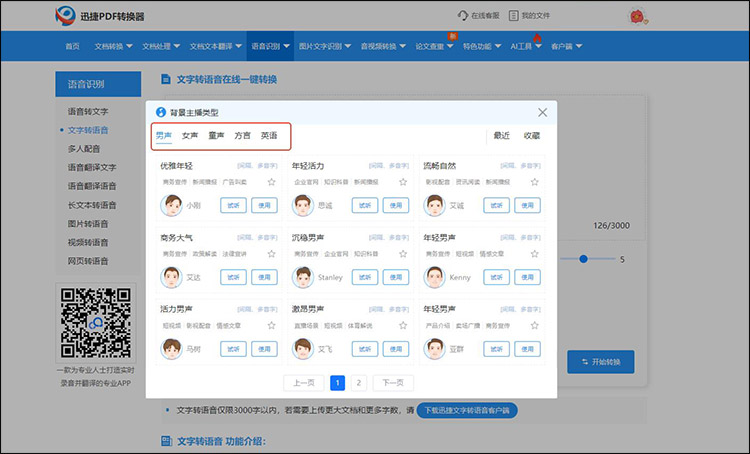Star the 亚群 voice card
This screenshot has height=454, width=750.
(x=535, y=325)
